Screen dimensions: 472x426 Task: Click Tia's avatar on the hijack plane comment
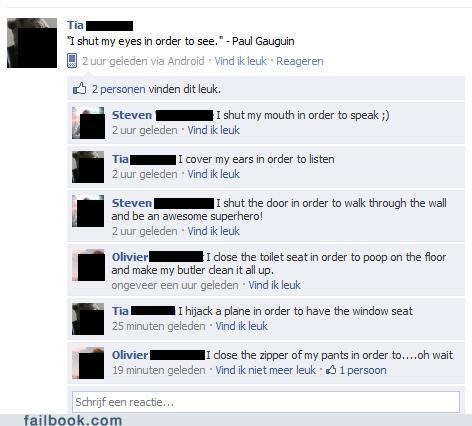pos(88,319)
